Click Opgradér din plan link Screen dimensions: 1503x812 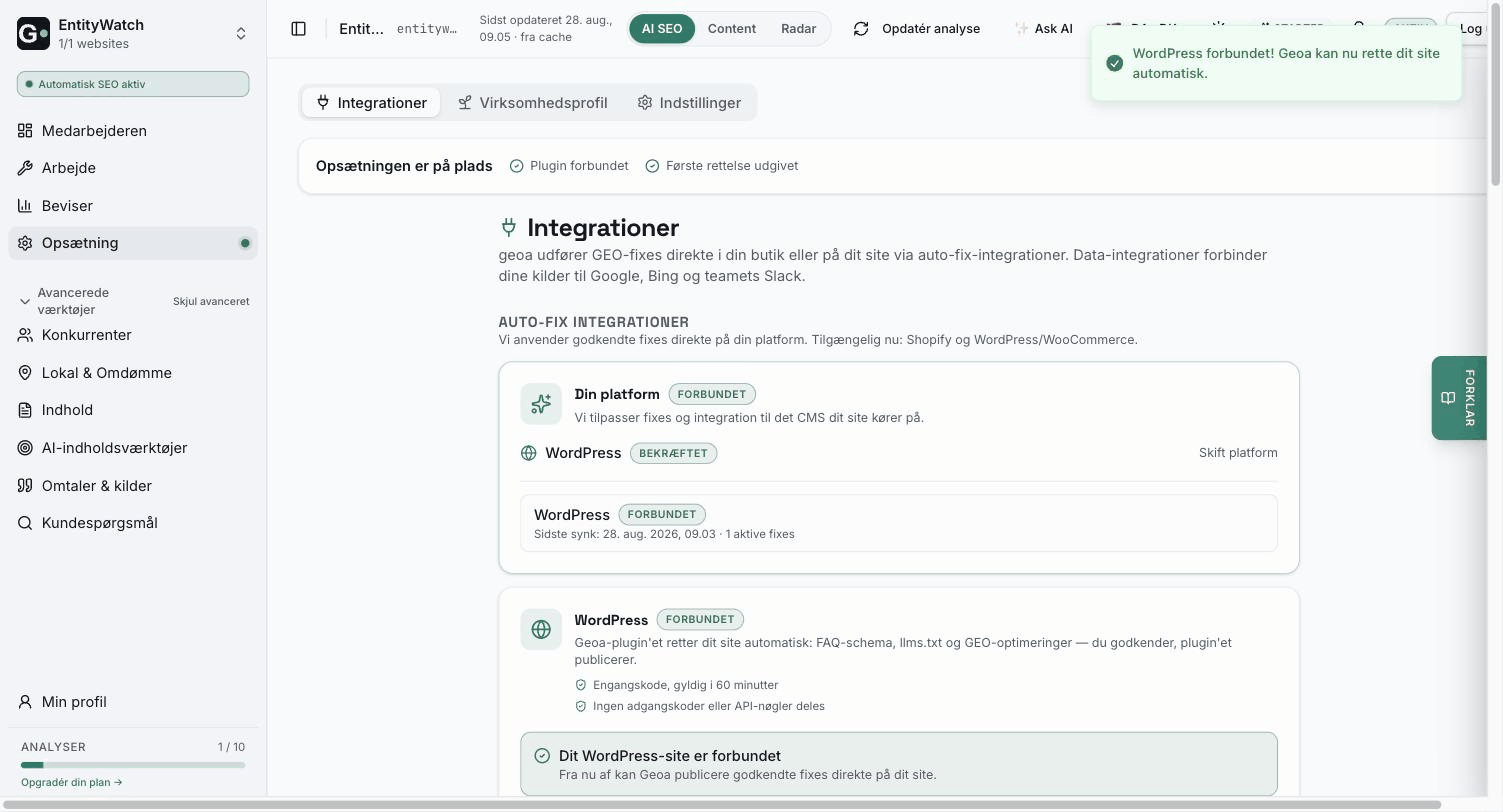[72, 782]
